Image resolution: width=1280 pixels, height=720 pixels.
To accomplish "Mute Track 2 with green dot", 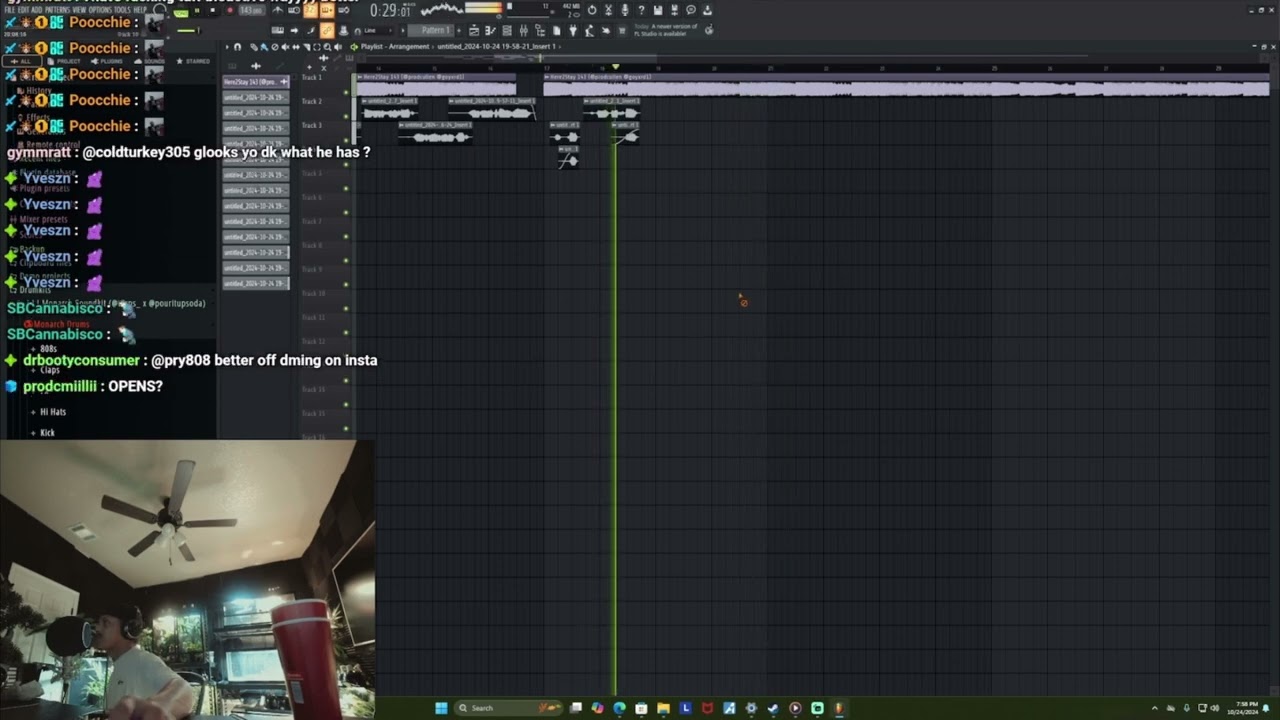I will point(346,117).
